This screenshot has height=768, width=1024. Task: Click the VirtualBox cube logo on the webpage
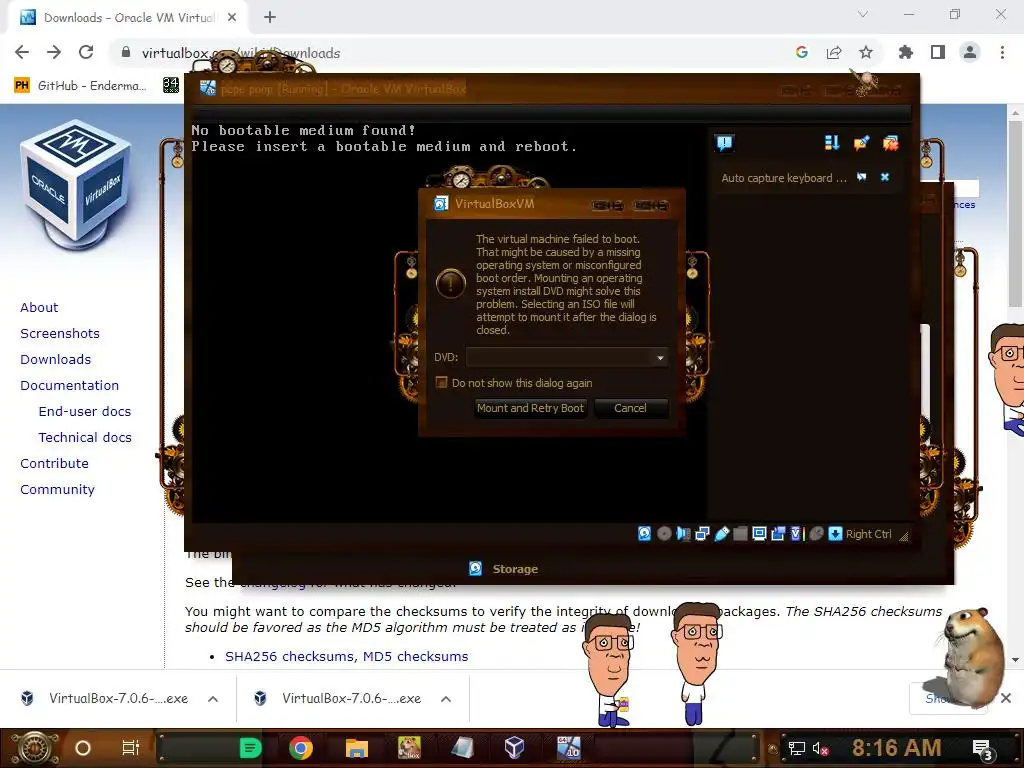76,185
